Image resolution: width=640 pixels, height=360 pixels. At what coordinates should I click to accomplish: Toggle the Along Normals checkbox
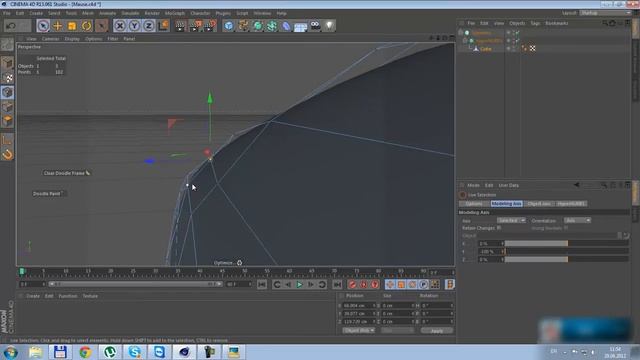click(566, 228)
